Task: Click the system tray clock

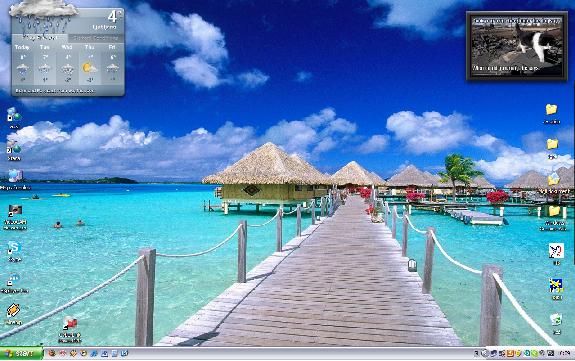Action: click(x=565, y=353)
